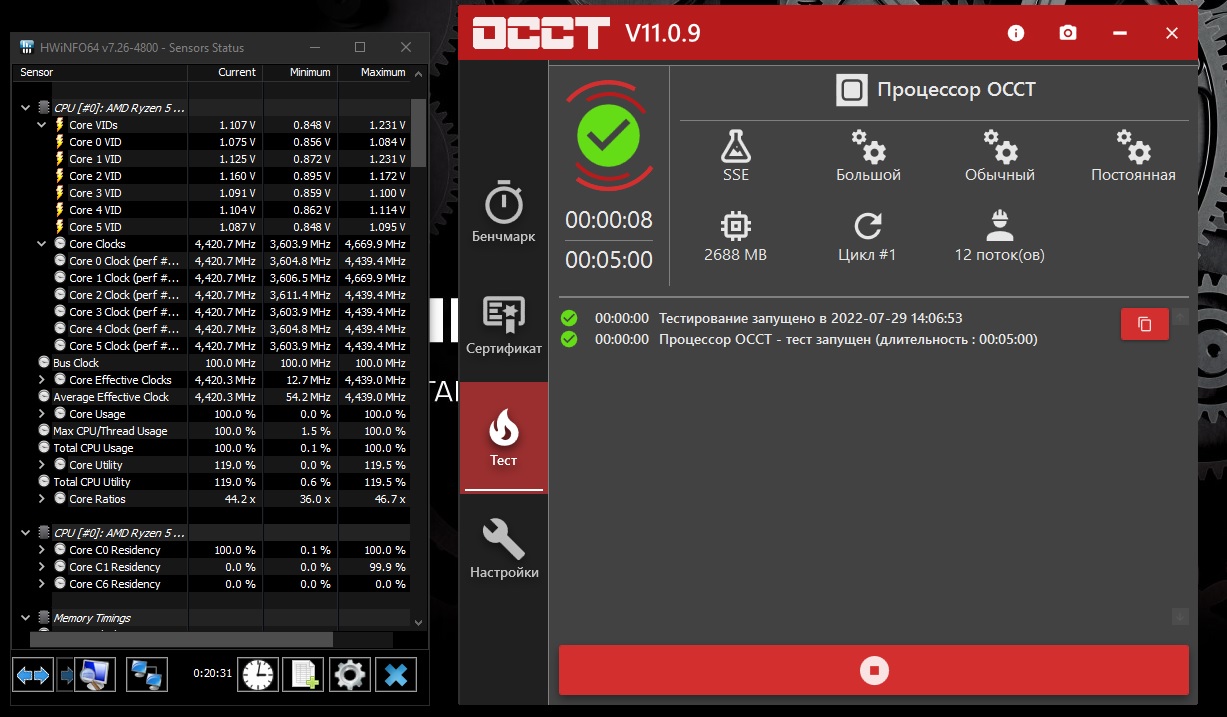The image size is (1227, 717).
Task: Click OCCT log scroll-down arrow
Action: click(x=1180, y=616)
